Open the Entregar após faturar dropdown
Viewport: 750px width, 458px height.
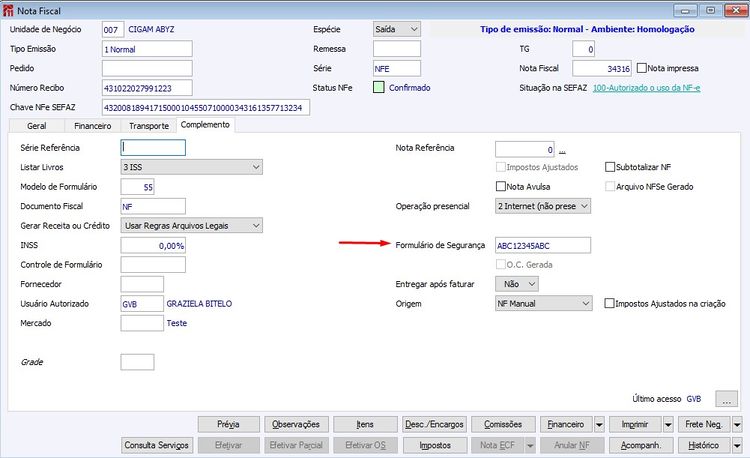click(x=517, y=284)
